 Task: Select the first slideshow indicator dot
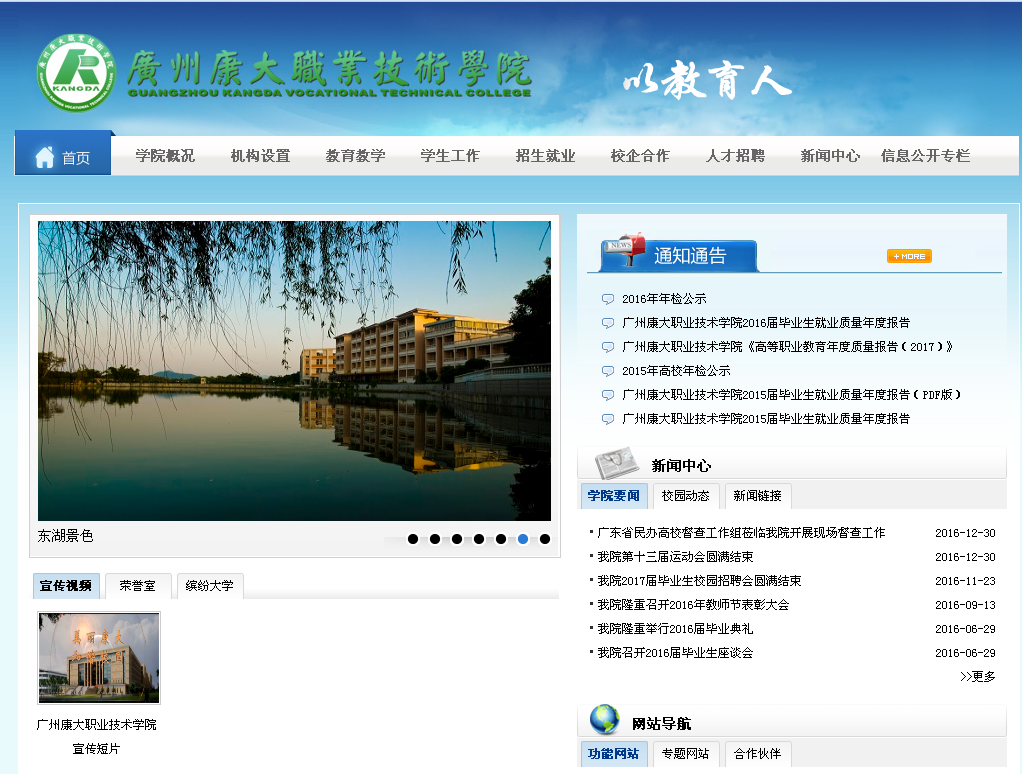(413, 539)
